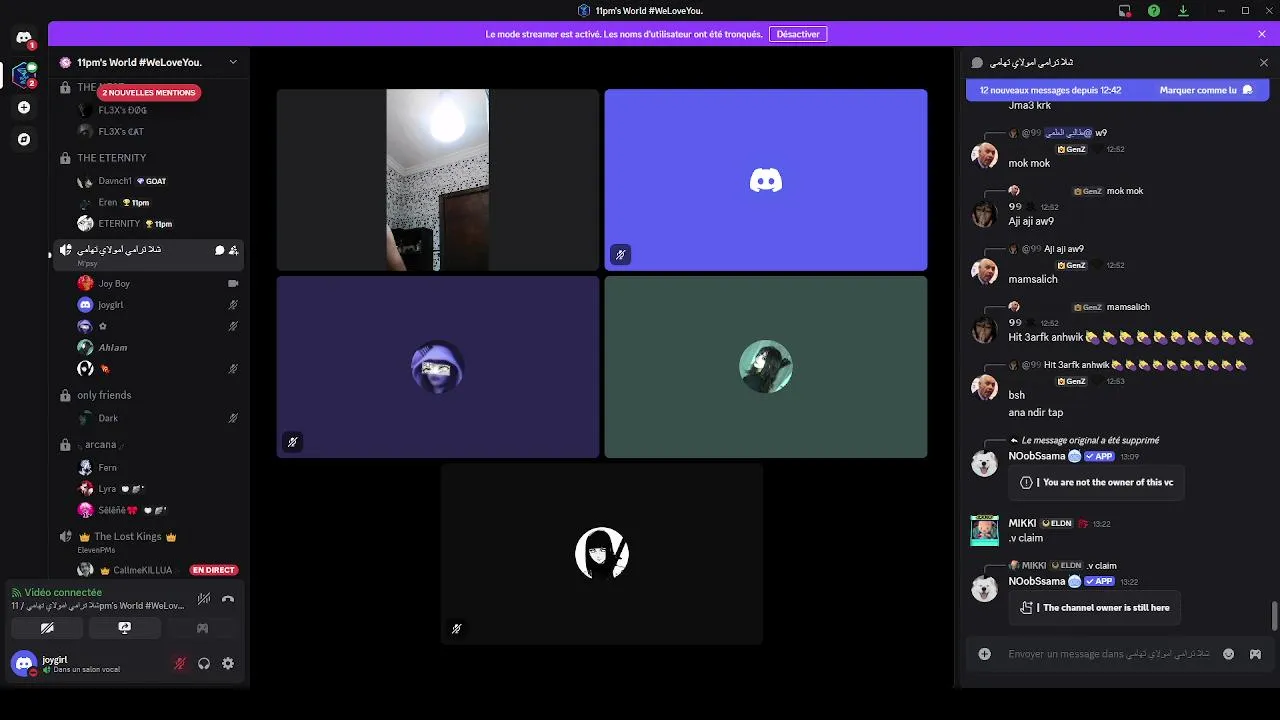Image resolution: width=1280 pixels, height=720 pixels.
Task: Select the 11pm's World server icon
Action: [24, 75]
